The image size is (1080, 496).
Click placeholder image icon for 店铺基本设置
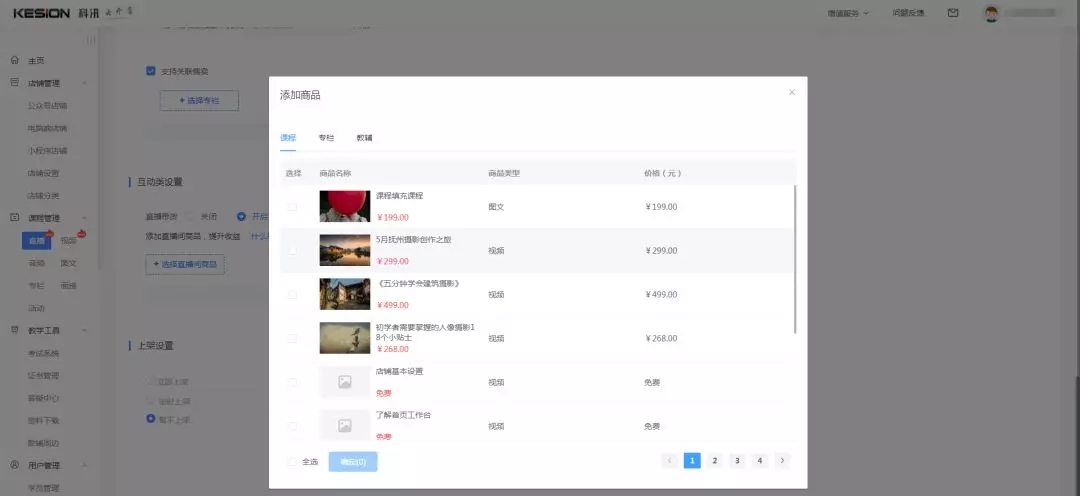tap(344, 382)
